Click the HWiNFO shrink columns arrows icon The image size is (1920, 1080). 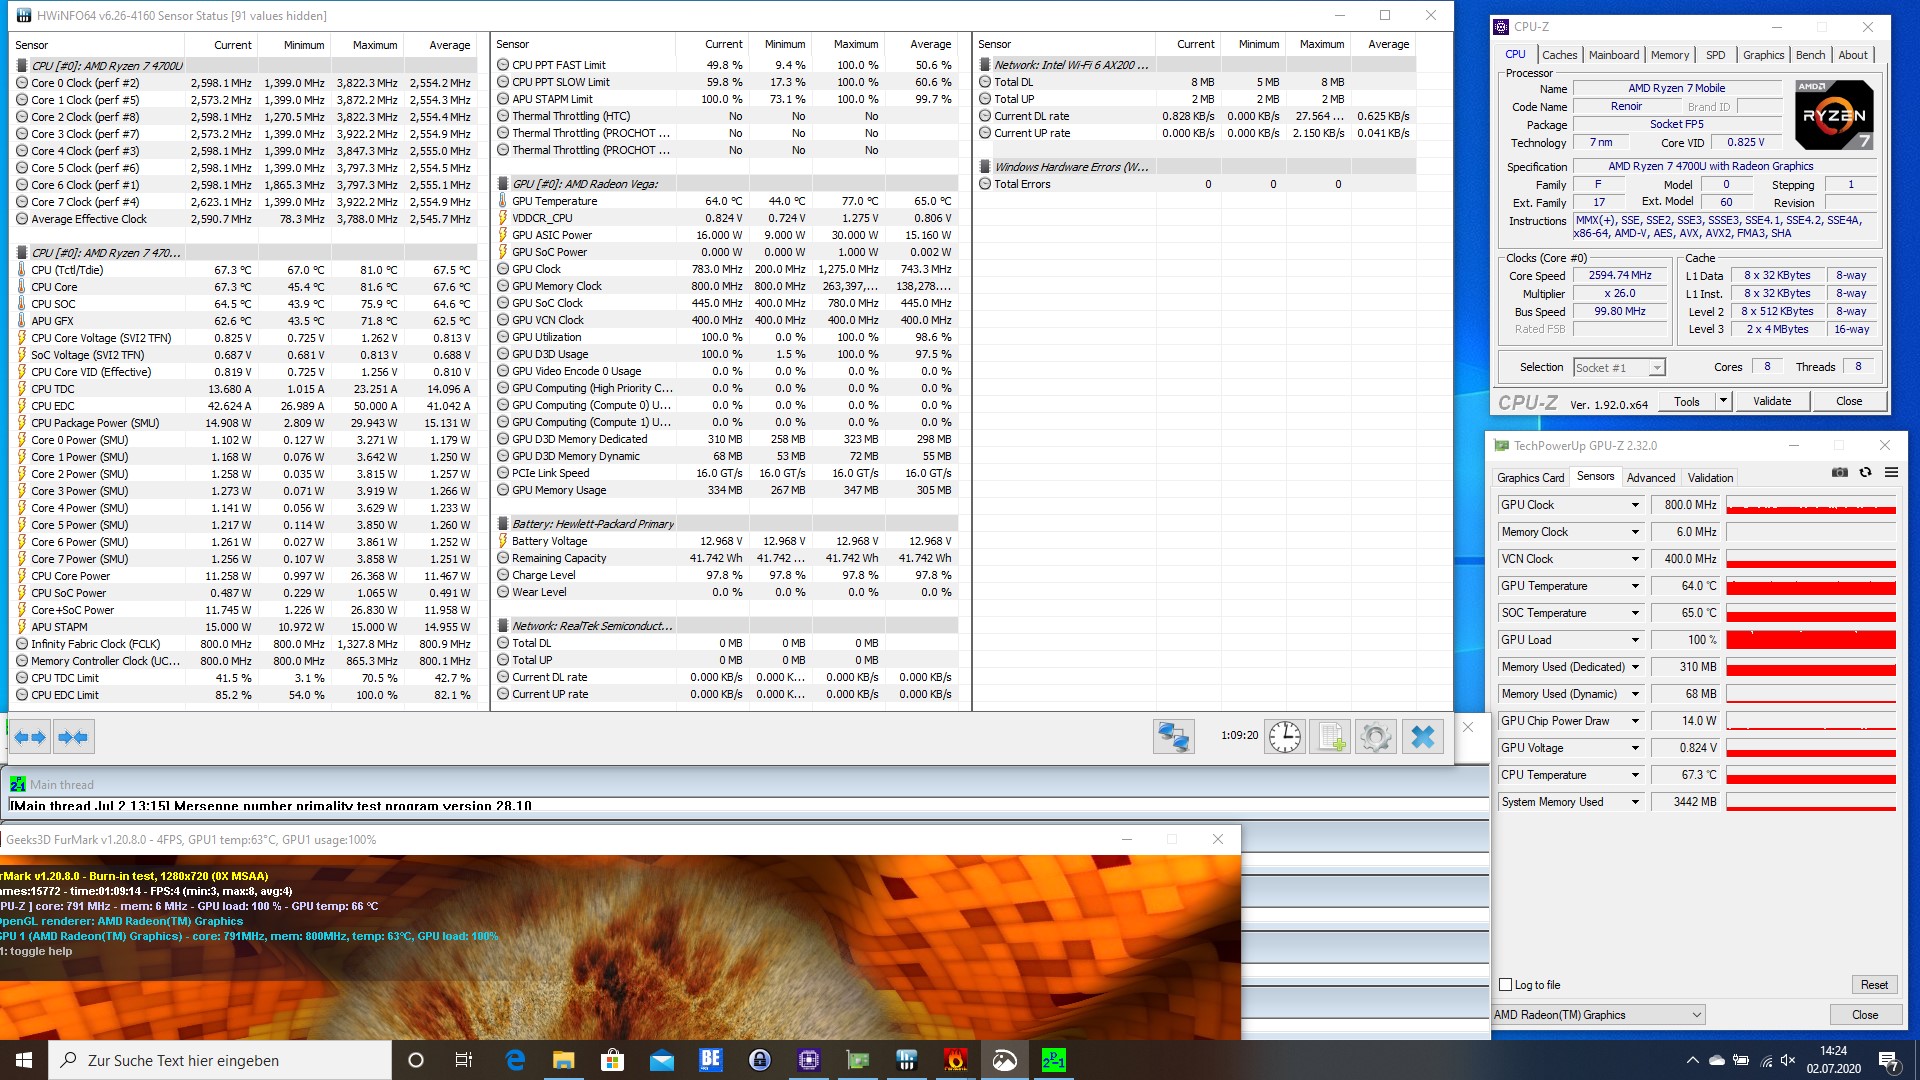tap(73, 738)
